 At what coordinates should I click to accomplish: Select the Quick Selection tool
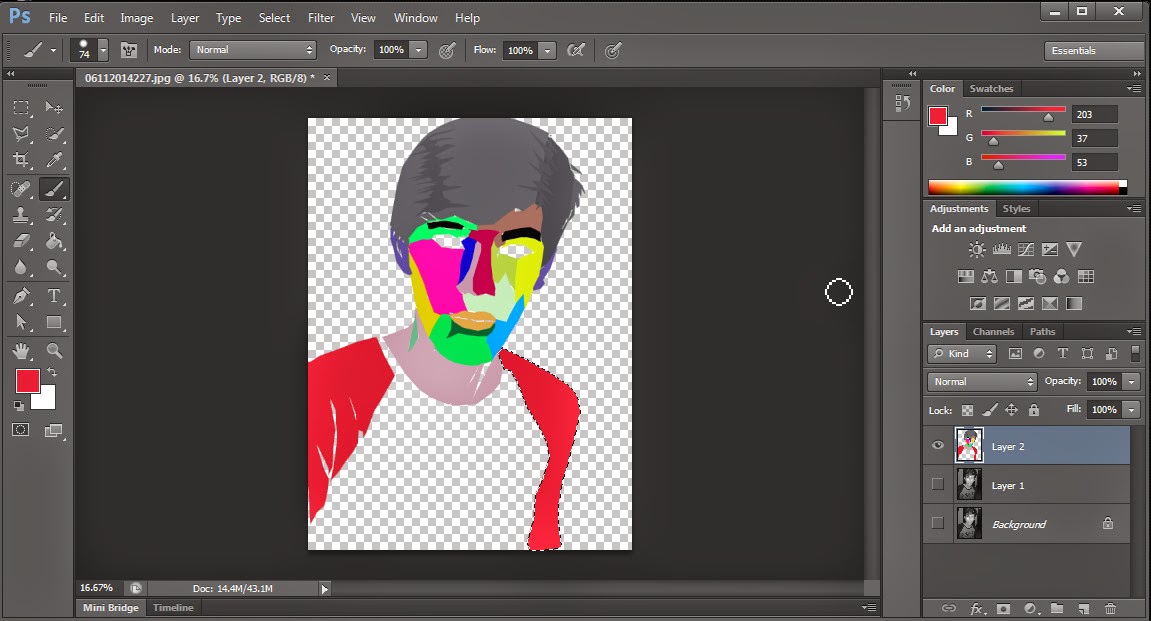54,134
